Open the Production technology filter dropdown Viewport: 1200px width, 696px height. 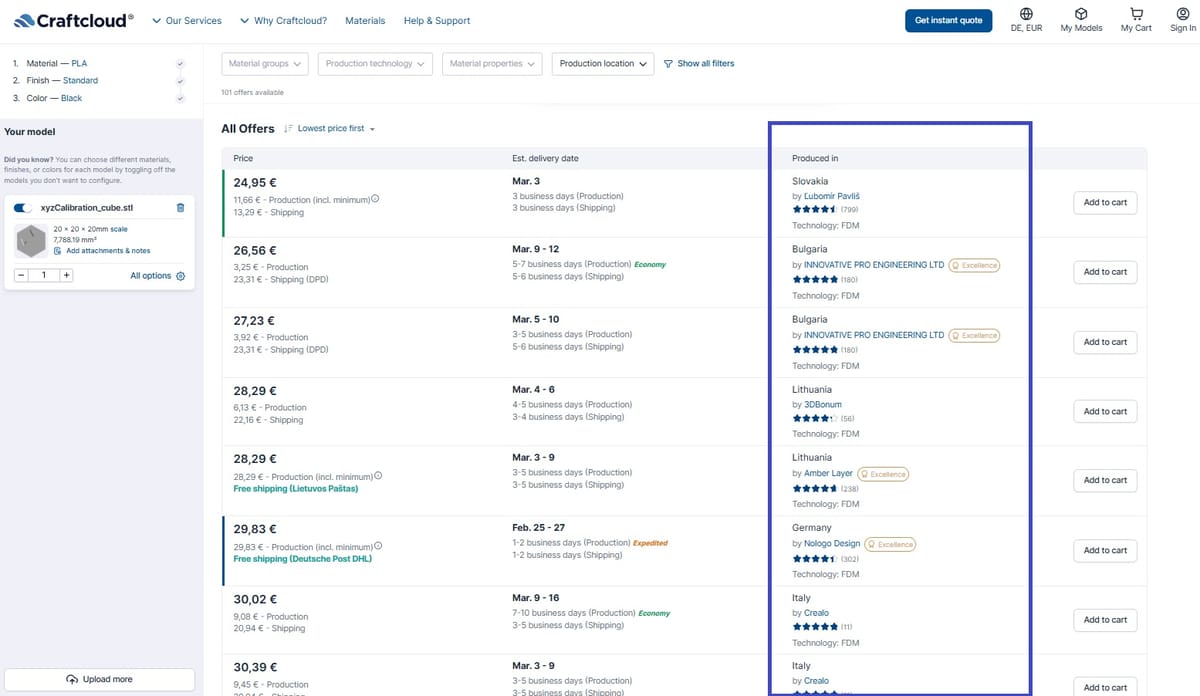coord(375,64)
